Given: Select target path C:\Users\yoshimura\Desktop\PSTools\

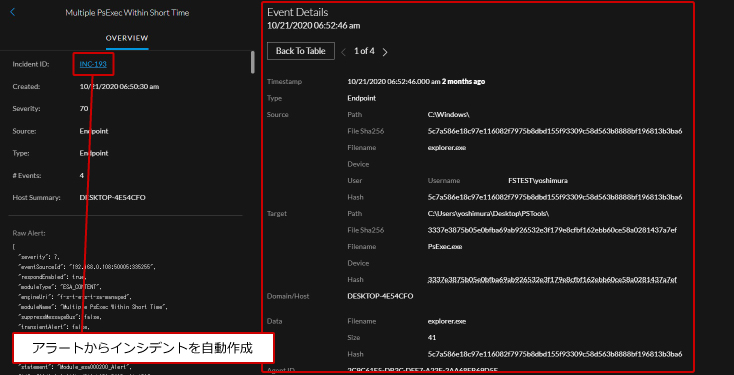Looking at the screenshot, I should 488,213.
